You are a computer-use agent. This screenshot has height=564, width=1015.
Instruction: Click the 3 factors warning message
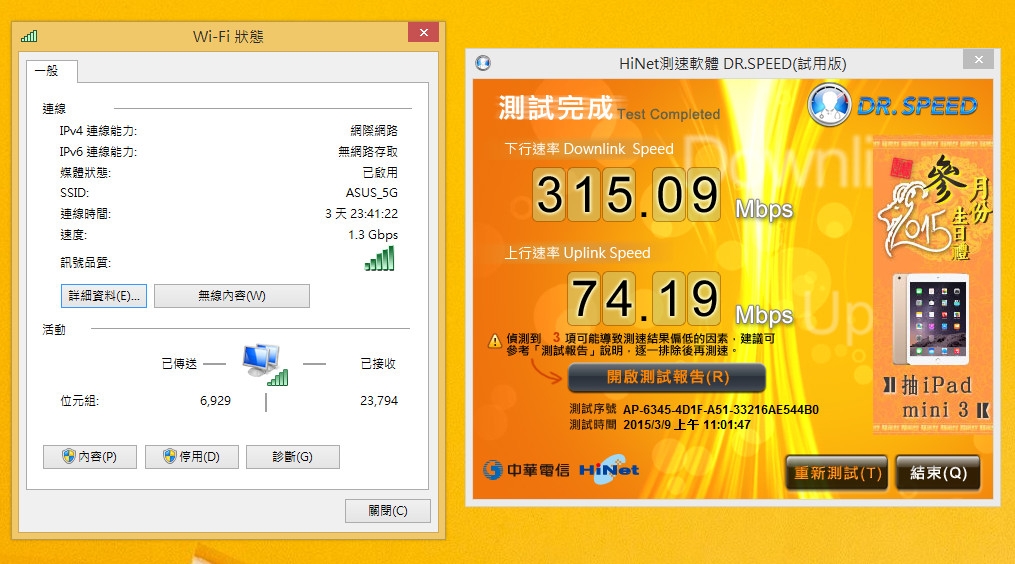click(640, 344)
